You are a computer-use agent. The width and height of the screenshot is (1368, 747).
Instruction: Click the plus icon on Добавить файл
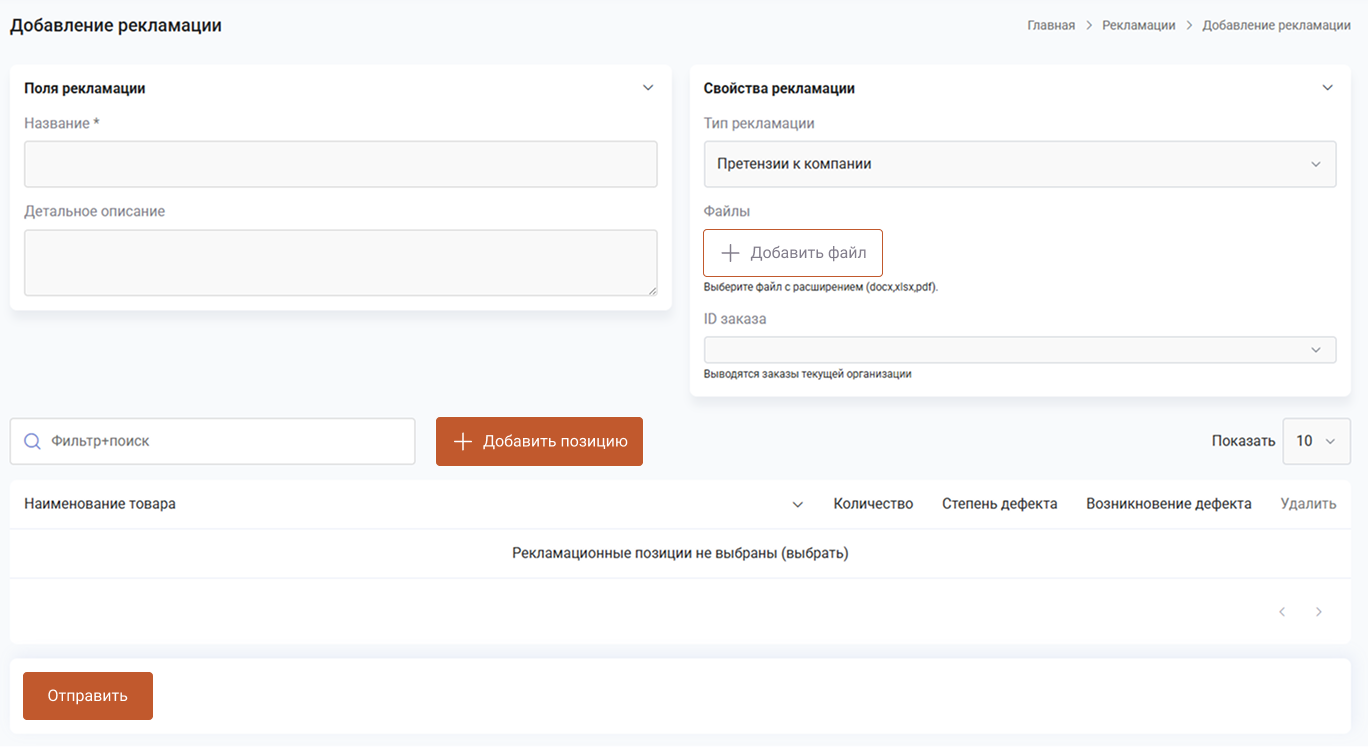point(730,253)
